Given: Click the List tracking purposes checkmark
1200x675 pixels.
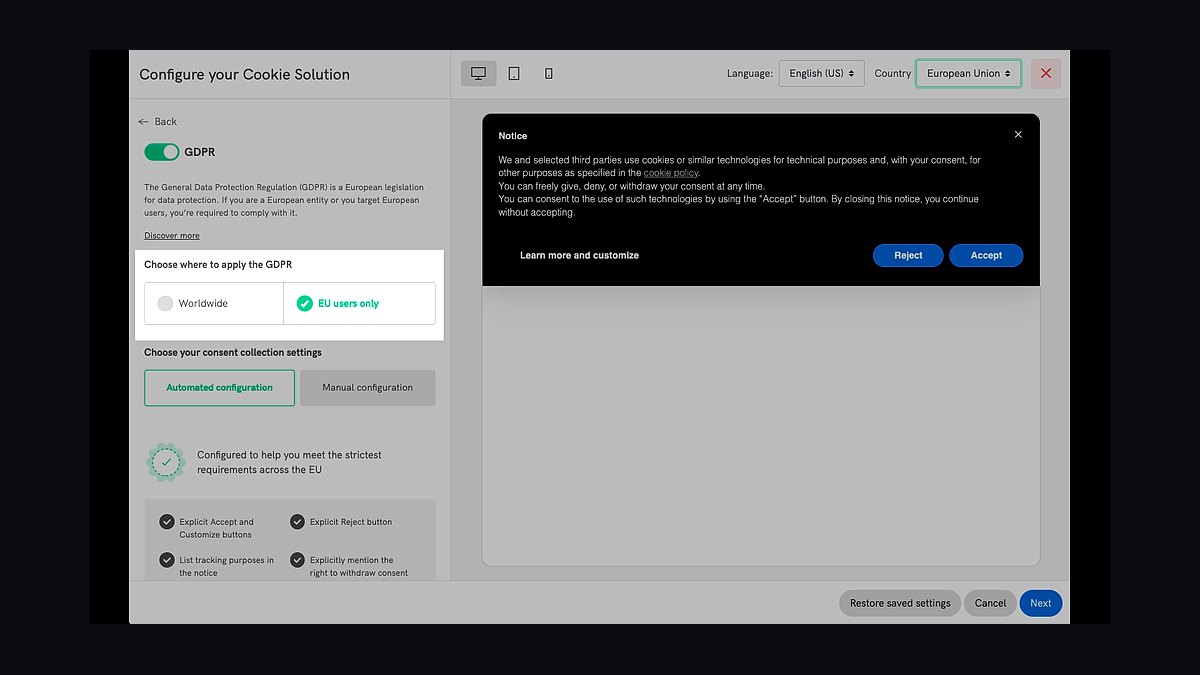Looking at the screenshot, I should click(167, 560).
